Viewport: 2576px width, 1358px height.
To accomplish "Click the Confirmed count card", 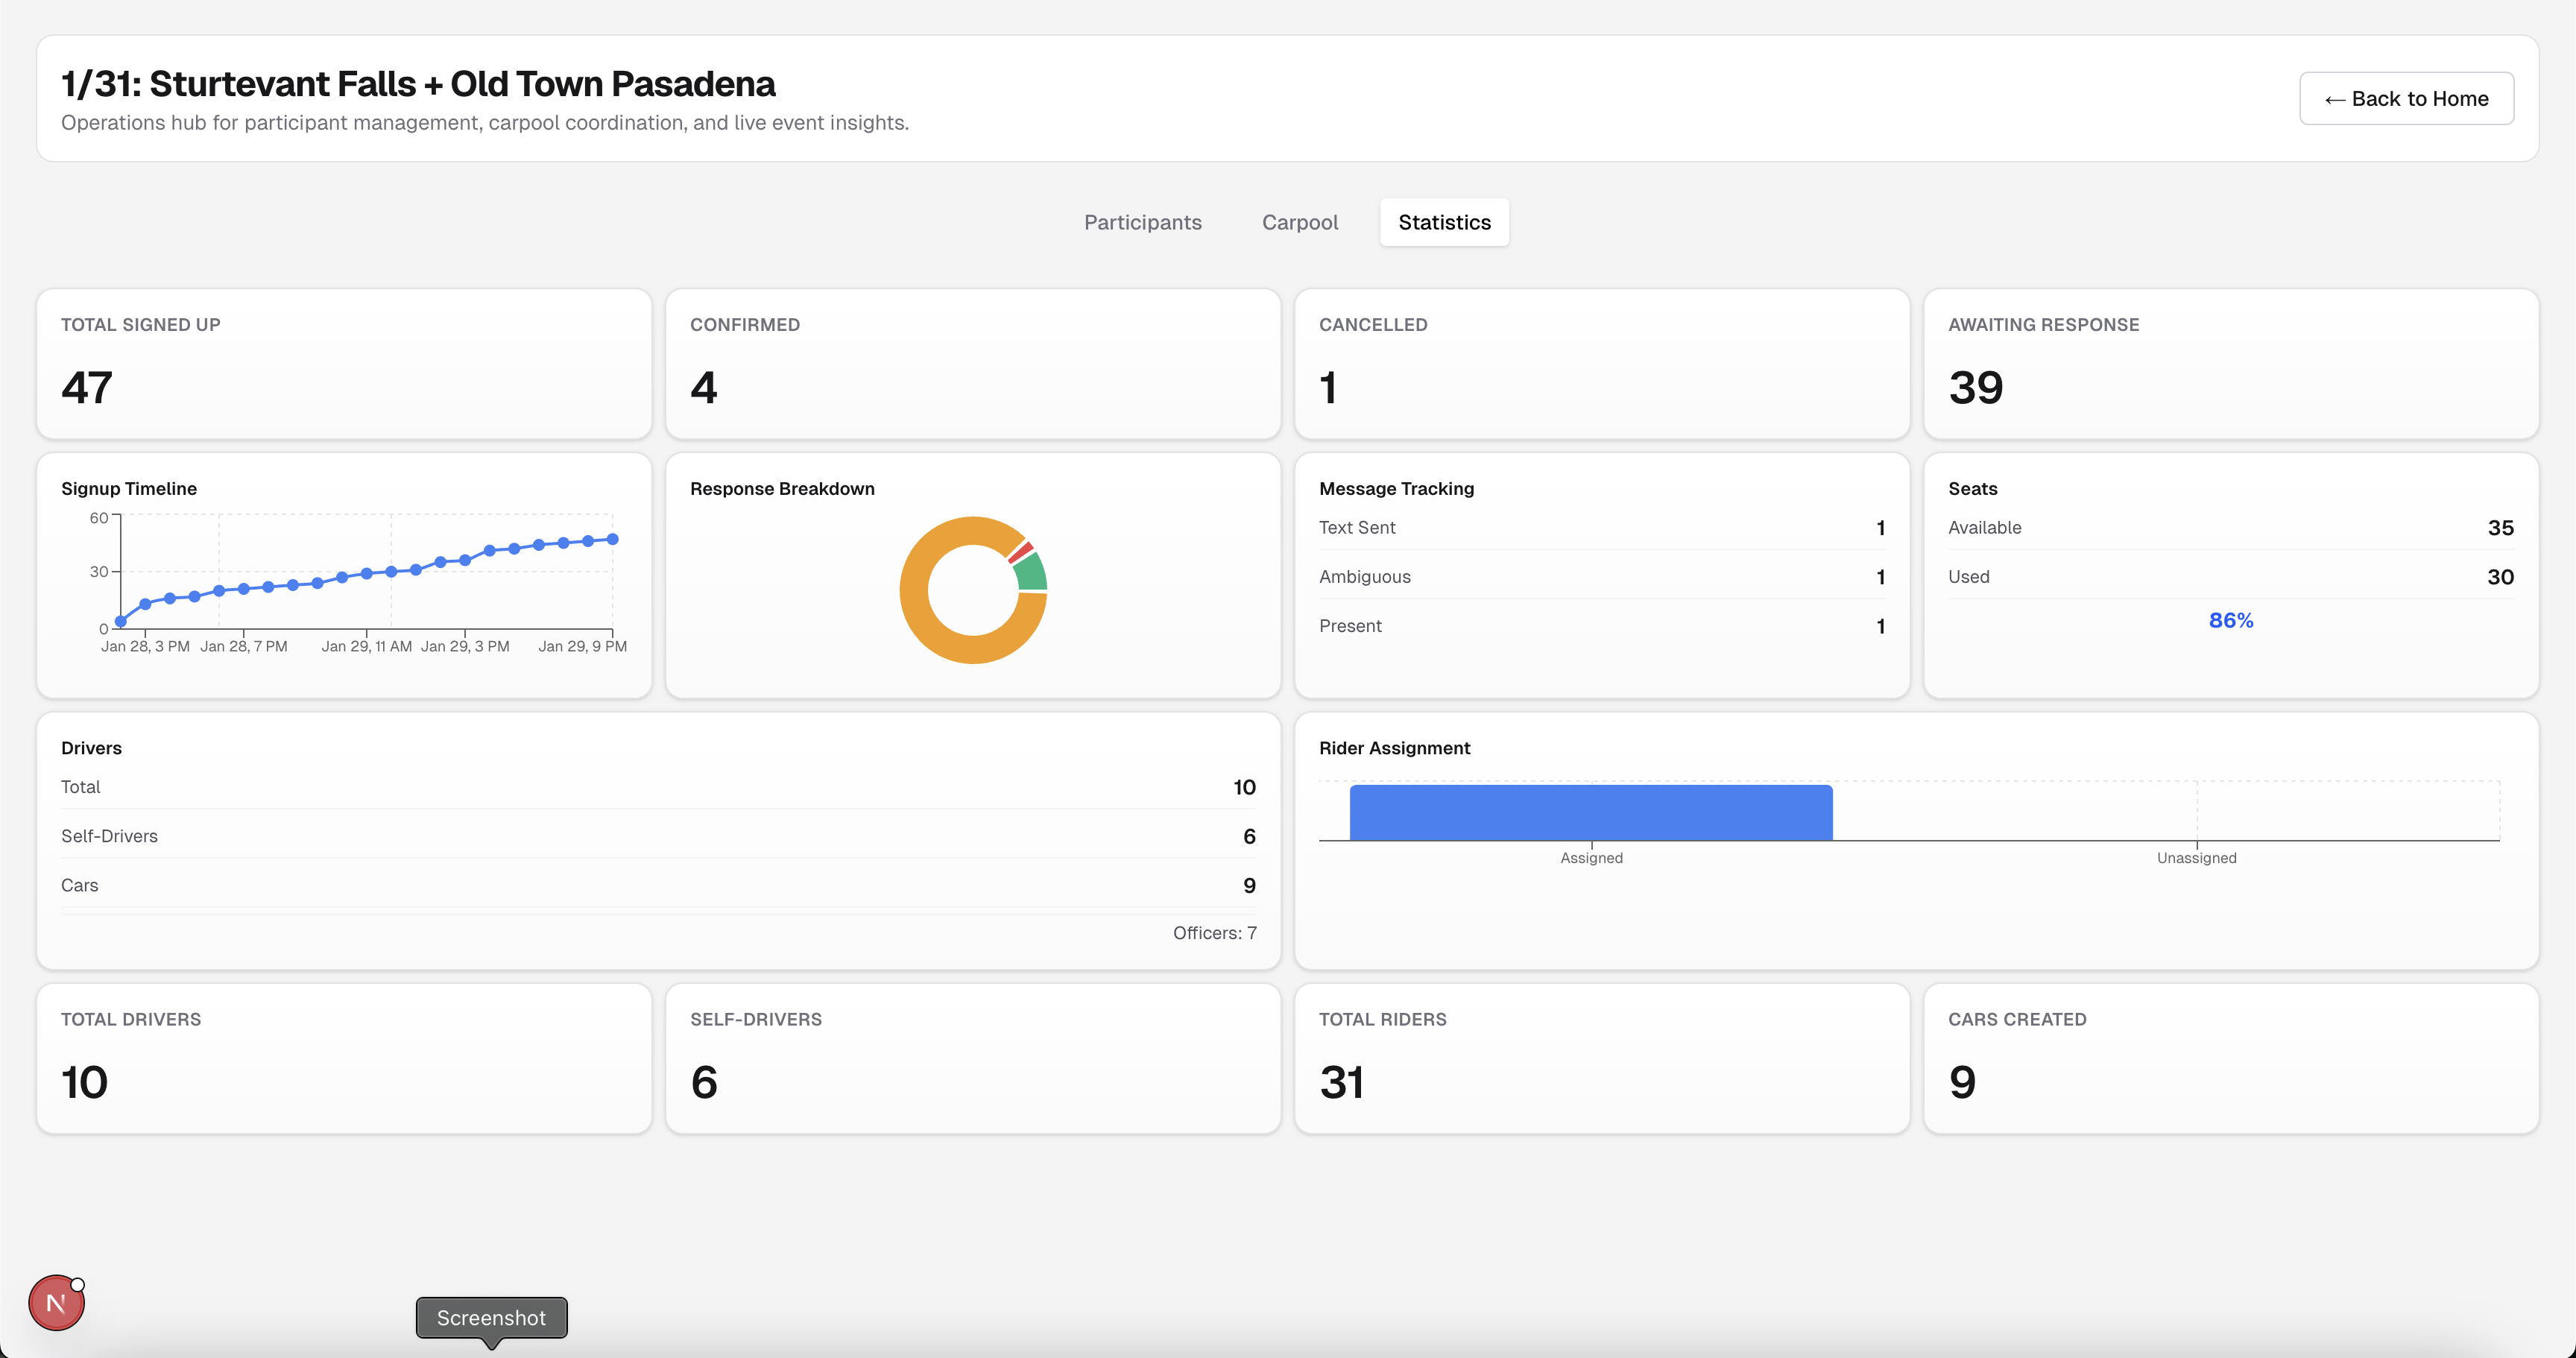I will [x=972, y=364].
